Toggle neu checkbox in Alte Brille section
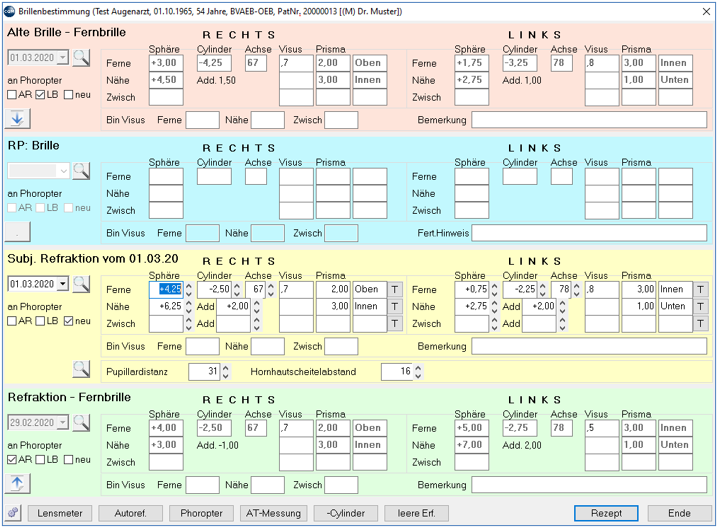The width and height of the screenshot is (718, 528). [x=68, y=95]
